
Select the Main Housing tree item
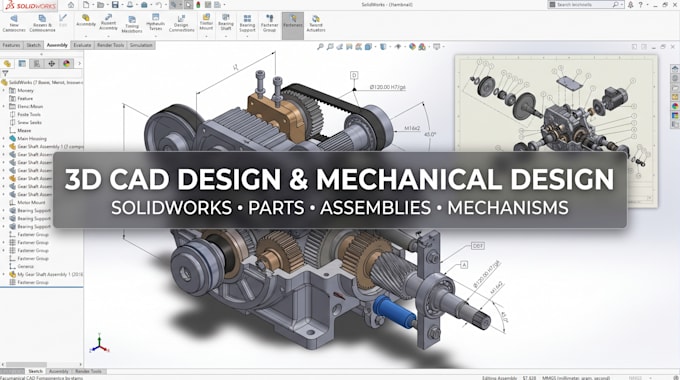click(32, 139)
